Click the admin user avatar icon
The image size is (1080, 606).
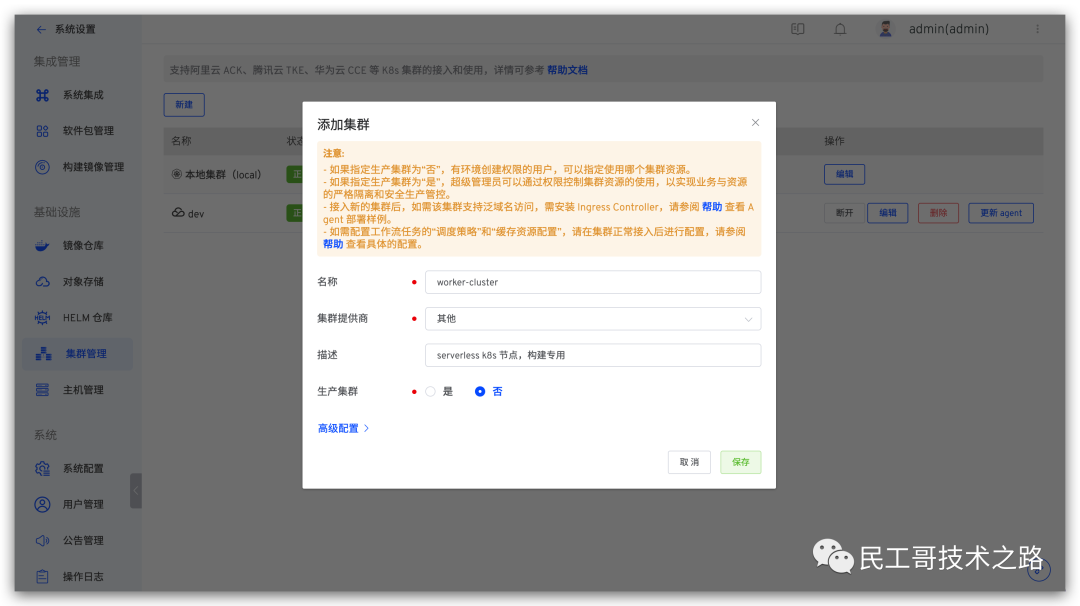[885, 29]
